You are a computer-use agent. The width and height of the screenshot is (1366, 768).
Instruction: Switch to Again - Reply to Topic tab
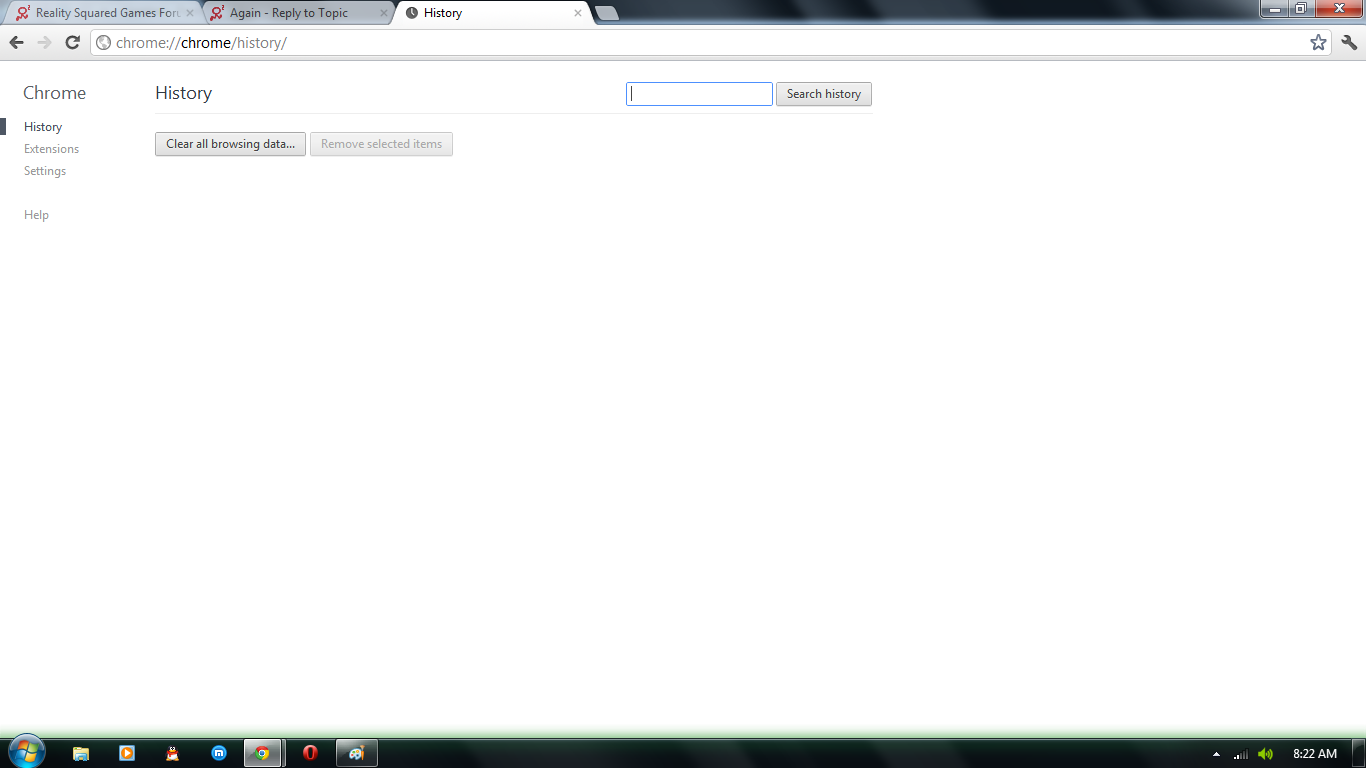point(297,13)
